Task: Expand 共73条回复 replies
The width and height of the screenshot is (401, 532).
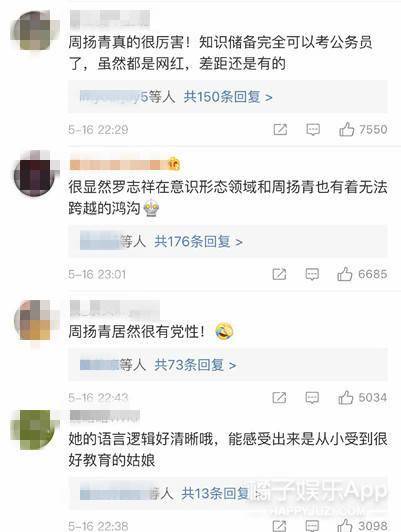Action: tap(195, 365)
